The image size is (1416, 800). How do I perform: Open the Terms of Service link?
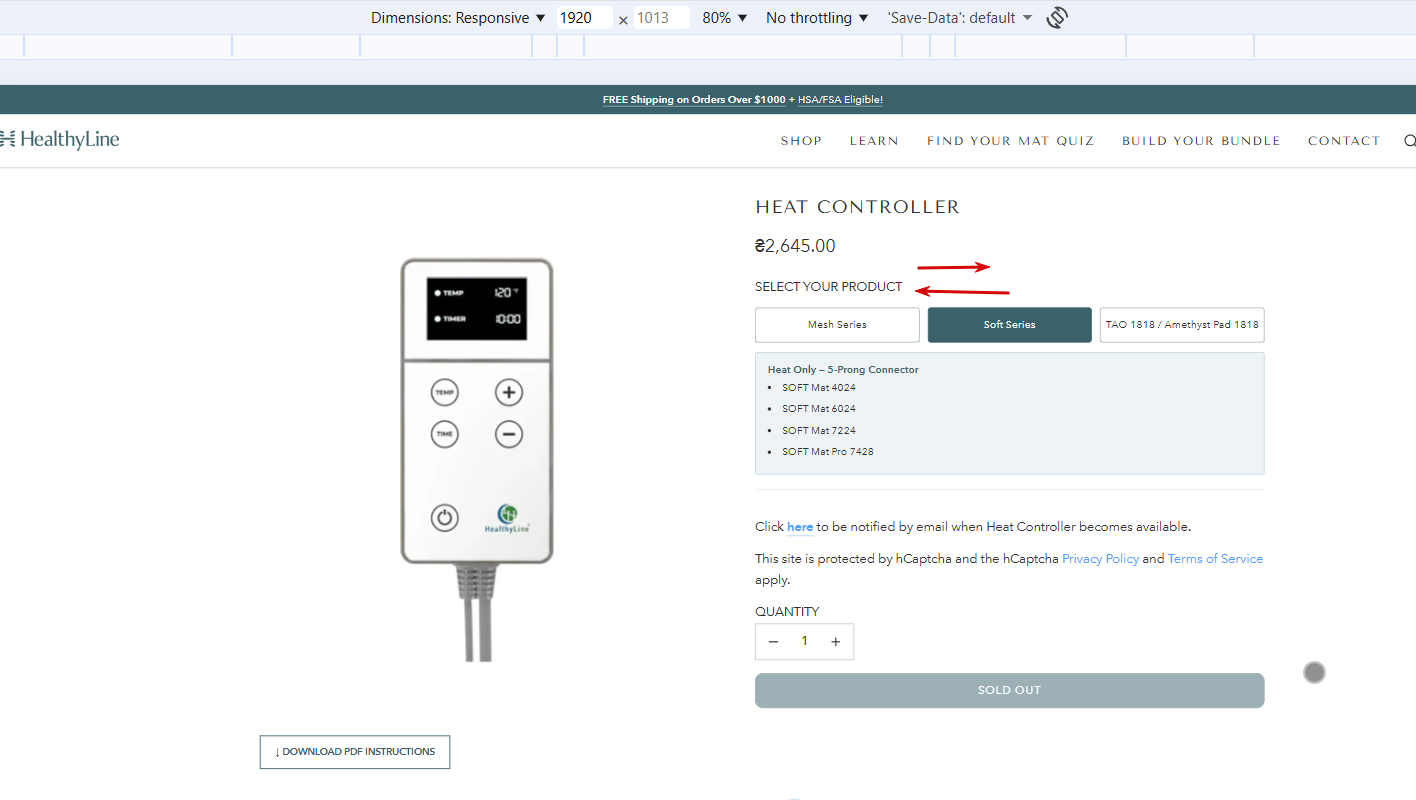coord(1215,559)
